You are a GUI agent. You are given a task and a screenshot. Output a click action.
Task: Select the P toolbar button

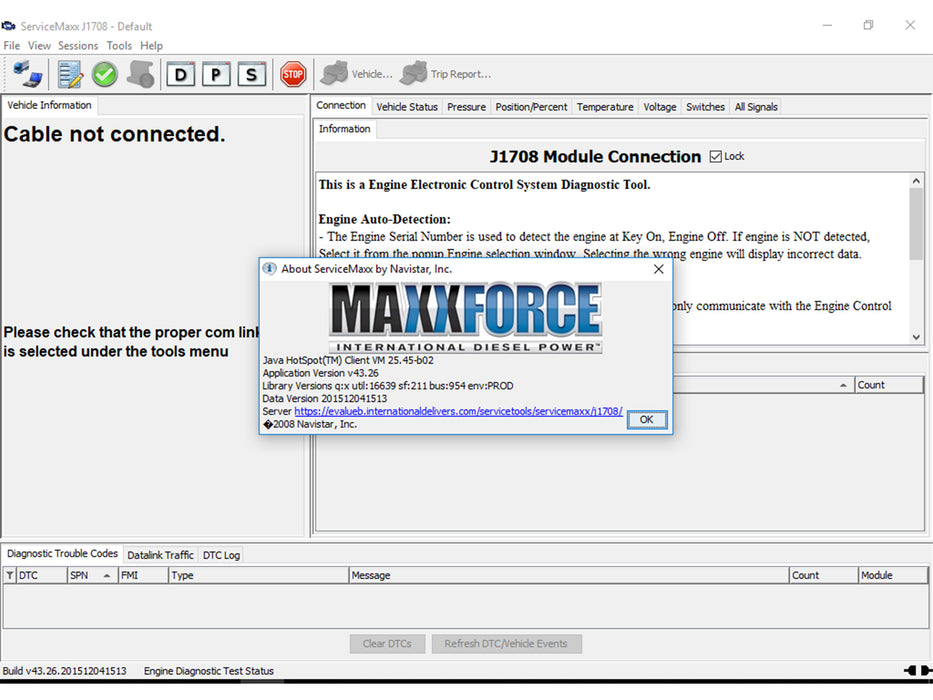coord(216,74)
